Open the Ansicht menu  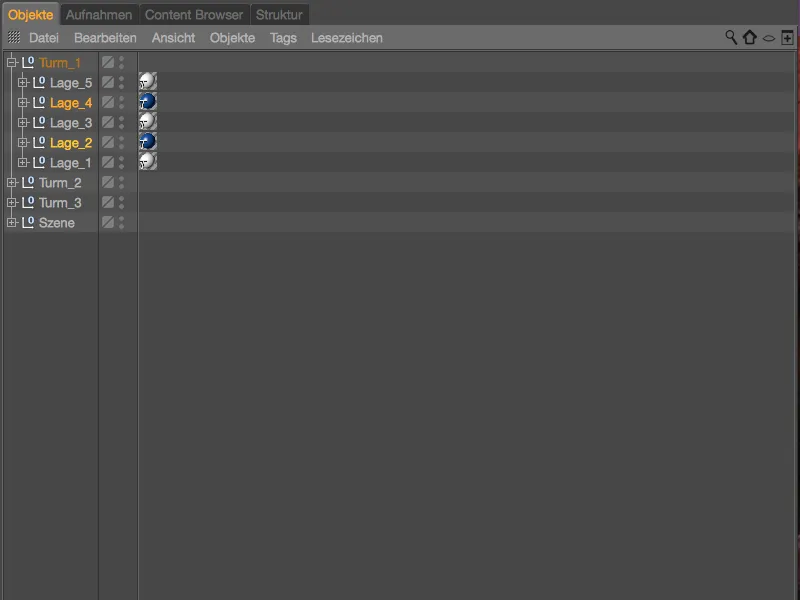[x=173, y=38]
